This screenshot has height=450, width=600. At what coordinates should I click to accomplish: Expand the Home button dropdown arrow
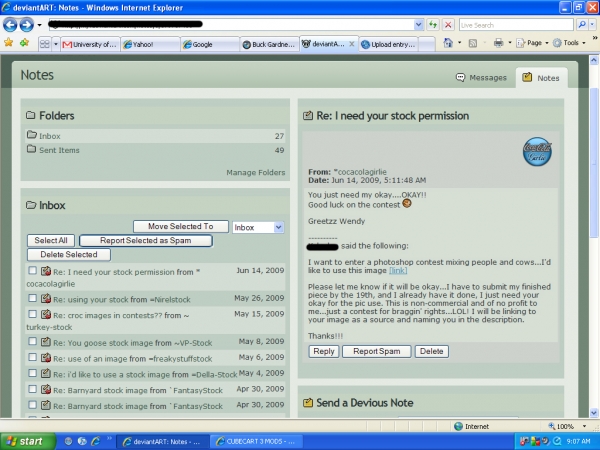point(459,43)
